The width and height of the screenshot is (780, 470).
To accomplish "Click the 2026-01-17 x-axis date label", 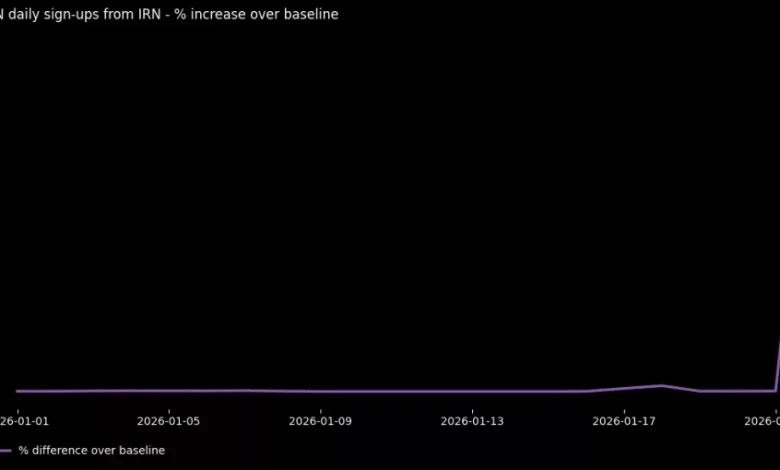I will coord(624,421).
